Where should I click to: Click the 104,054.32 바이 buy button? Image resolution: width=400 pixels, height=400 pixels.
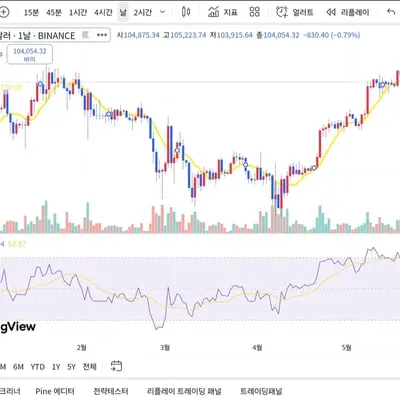coord(30,55)
